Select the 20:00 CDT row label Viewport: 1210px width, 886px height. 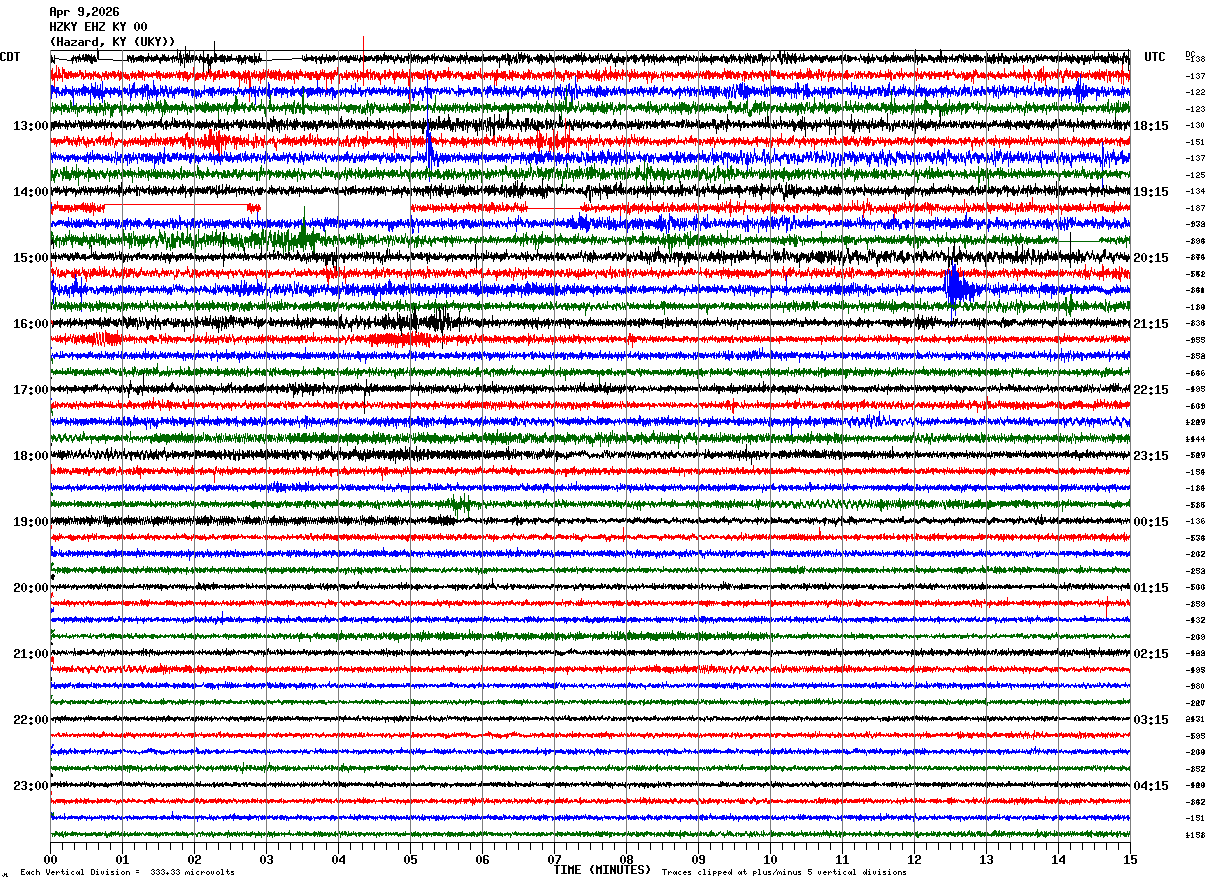[x=31, y=588]
